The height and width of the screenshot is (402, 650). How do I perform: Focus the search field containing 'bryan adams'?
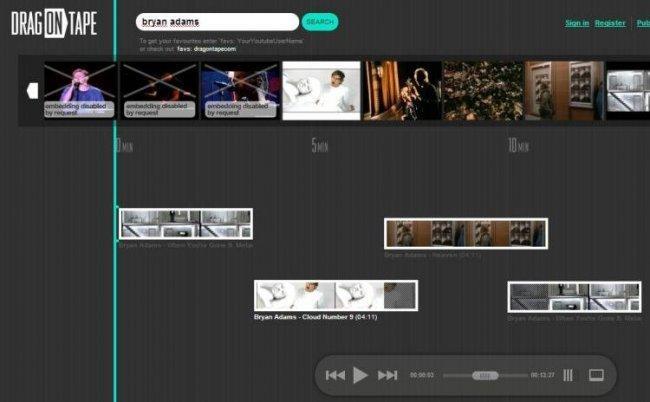tap(217, 22)
